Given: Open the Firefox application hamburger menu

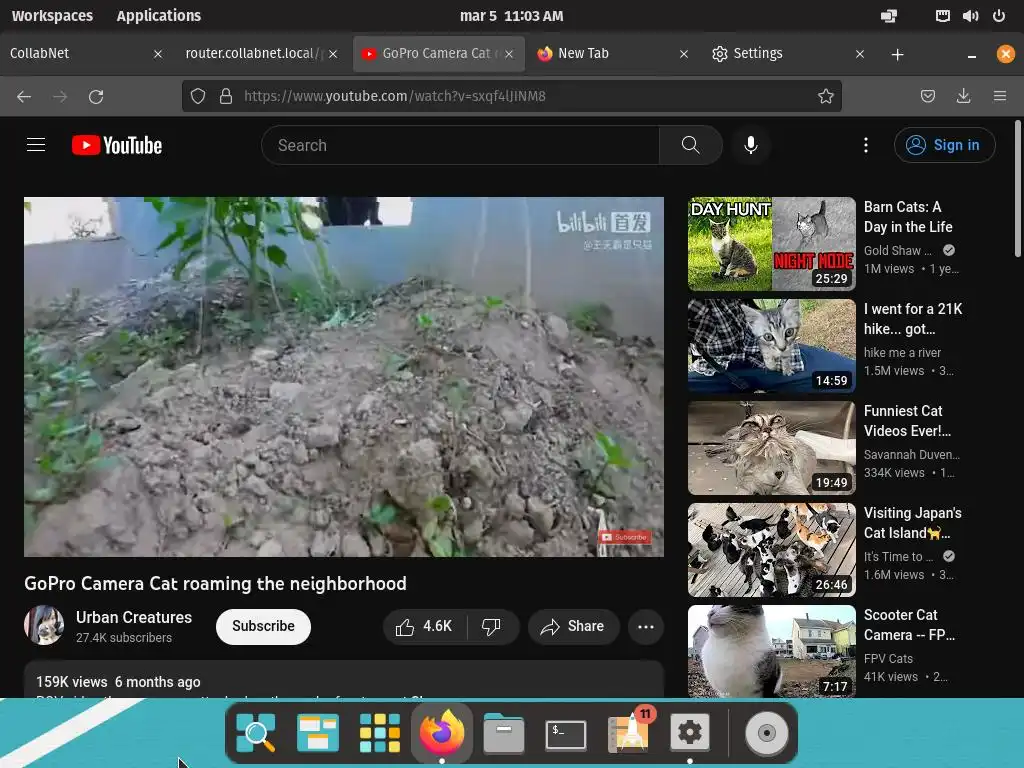Looking at the screenshot, I should coord(1000,97).
